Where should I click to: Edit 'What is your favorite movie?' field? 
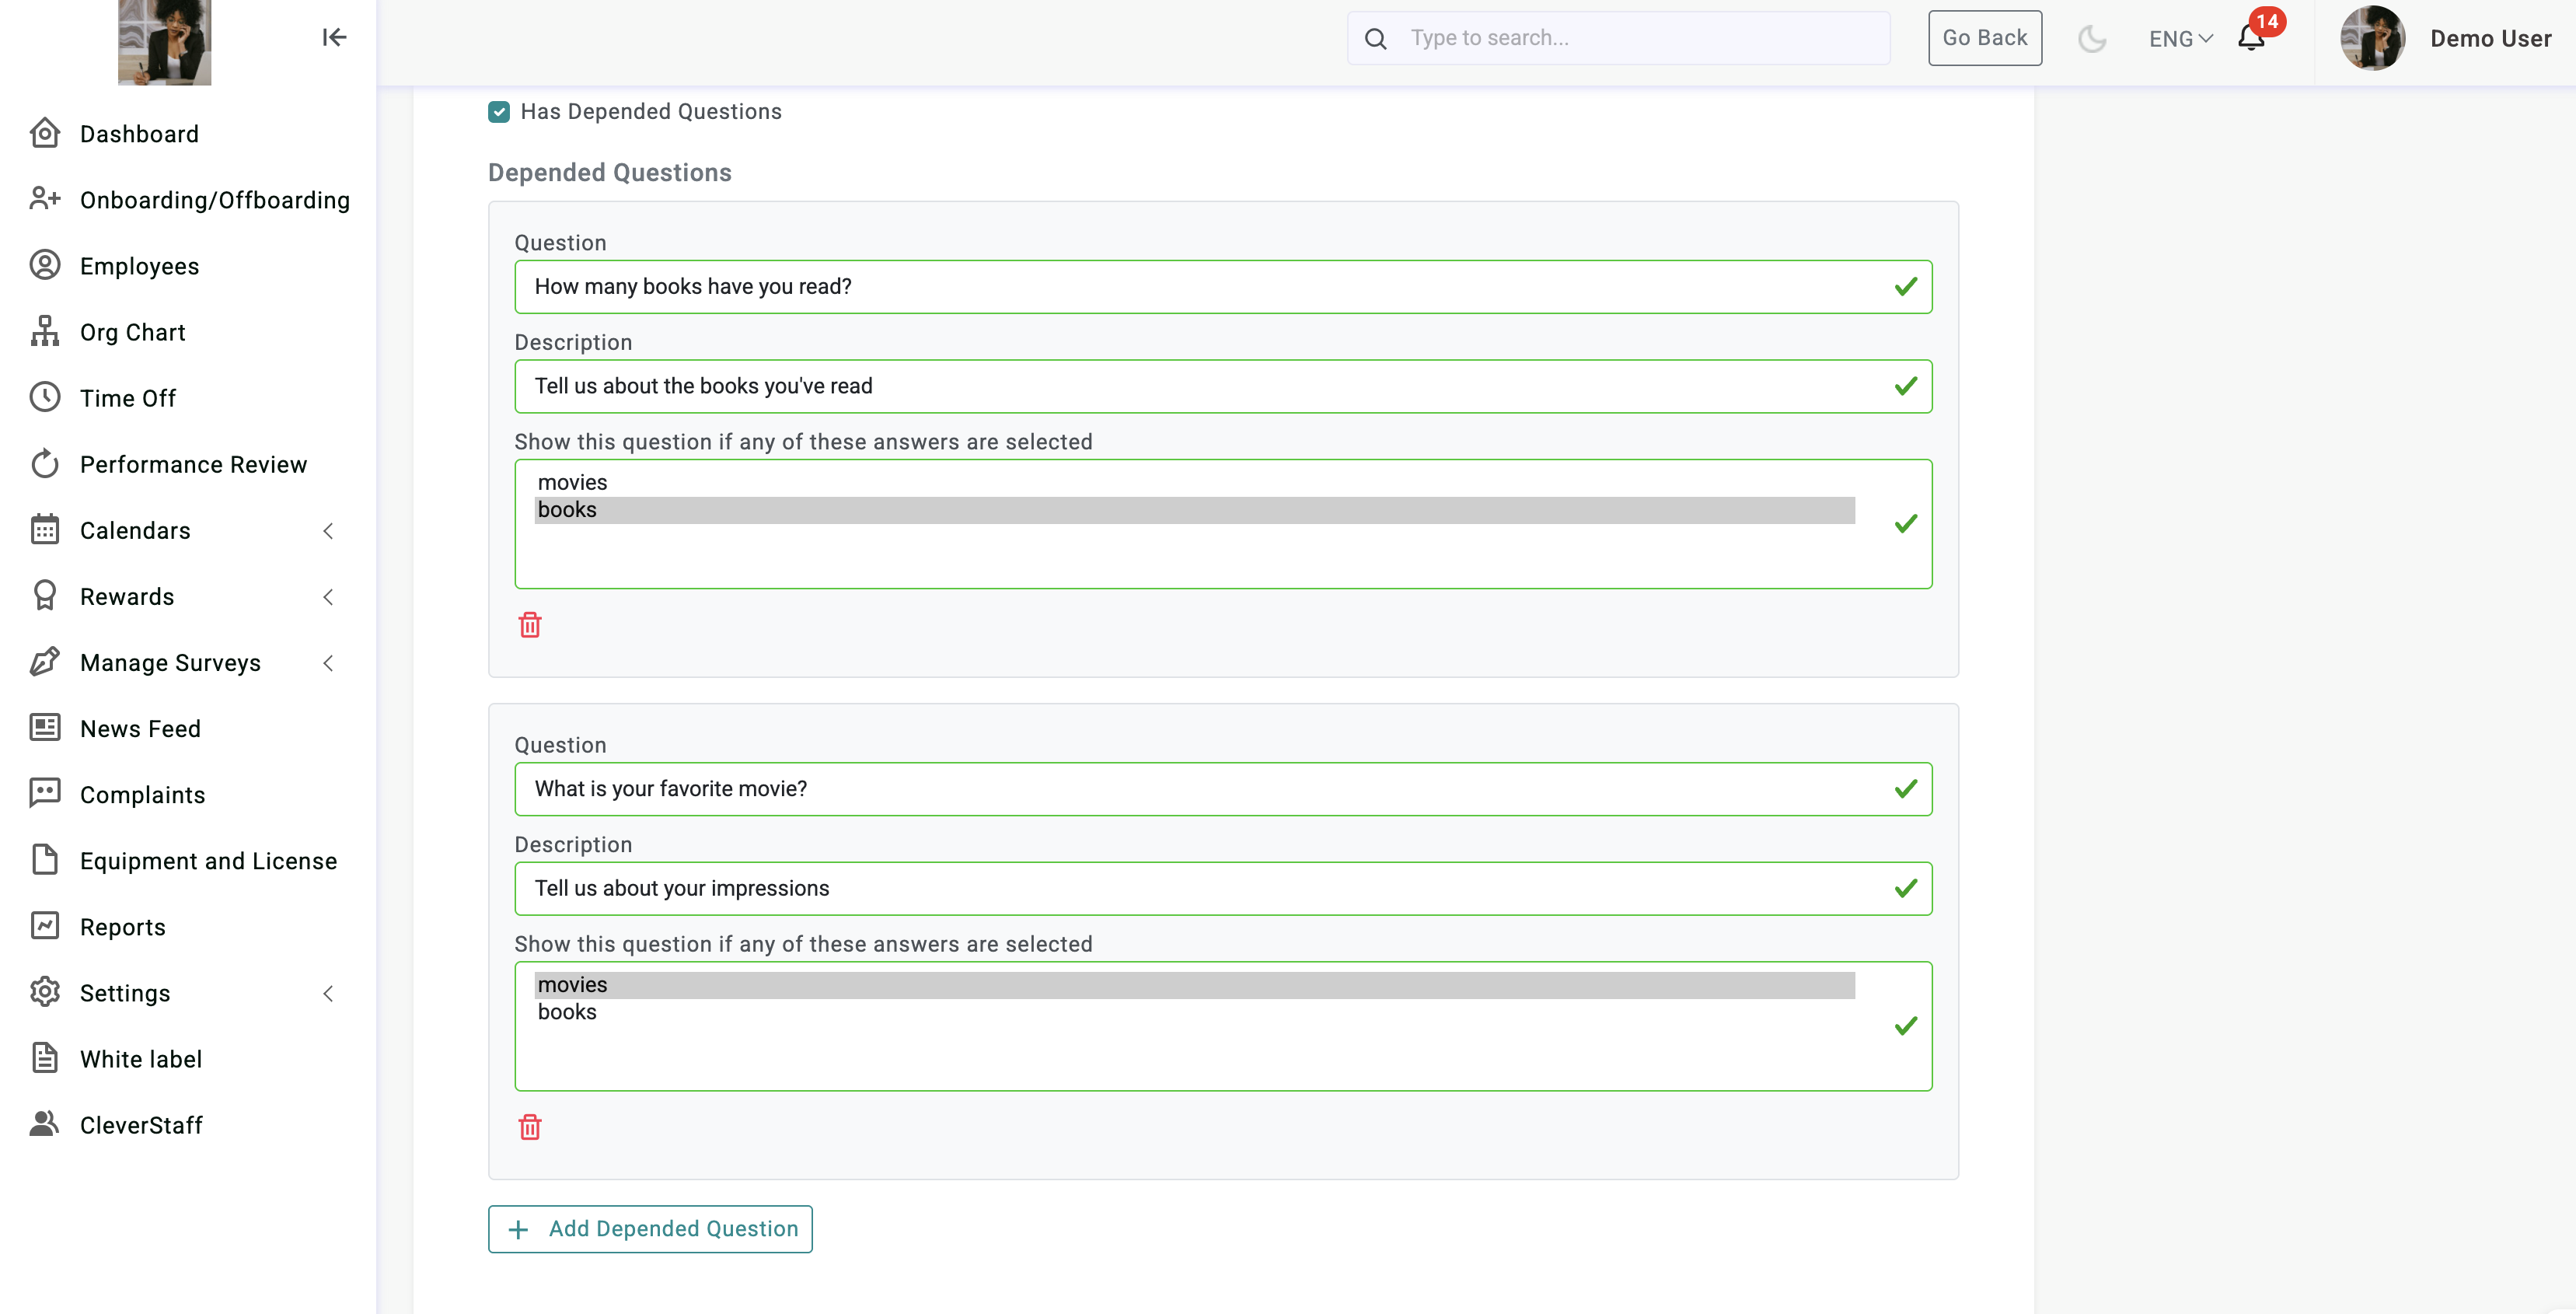(x=1222, y=789)
